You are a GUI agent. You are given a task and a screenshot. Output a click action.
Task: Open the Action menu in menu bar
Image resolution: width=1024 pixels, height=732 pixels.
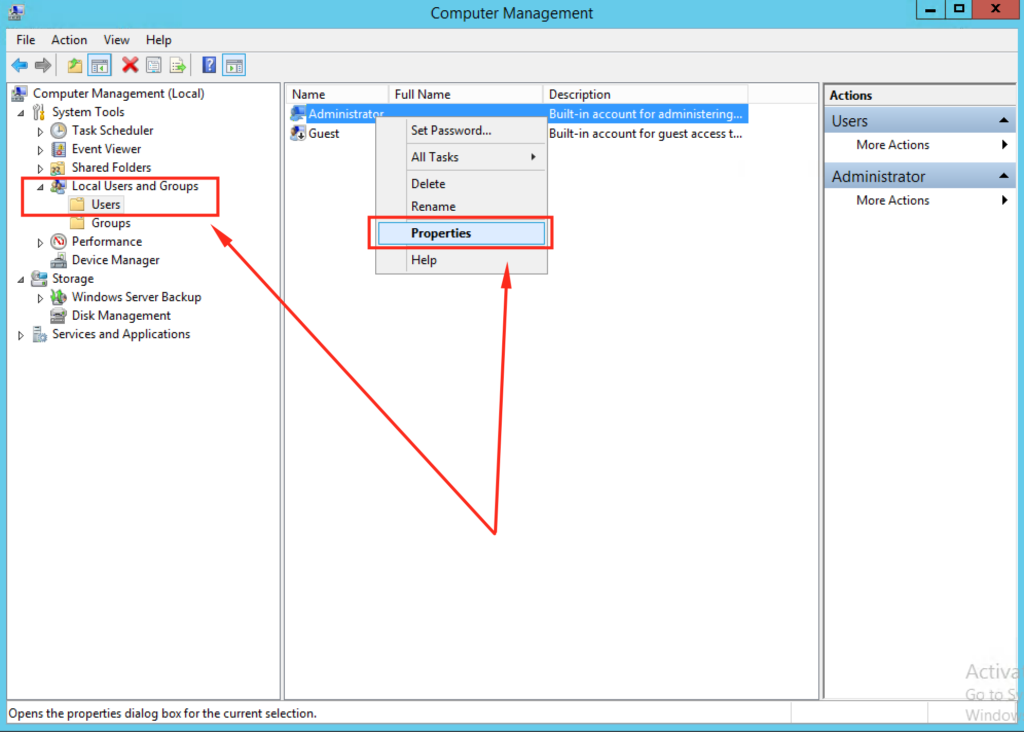click(69, 40)
